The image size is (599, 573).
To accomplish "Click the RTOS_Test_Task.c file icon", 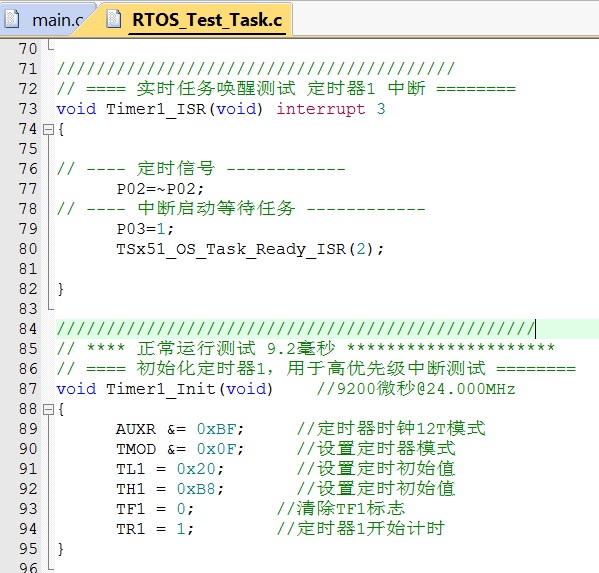I will tap(113, 19).
